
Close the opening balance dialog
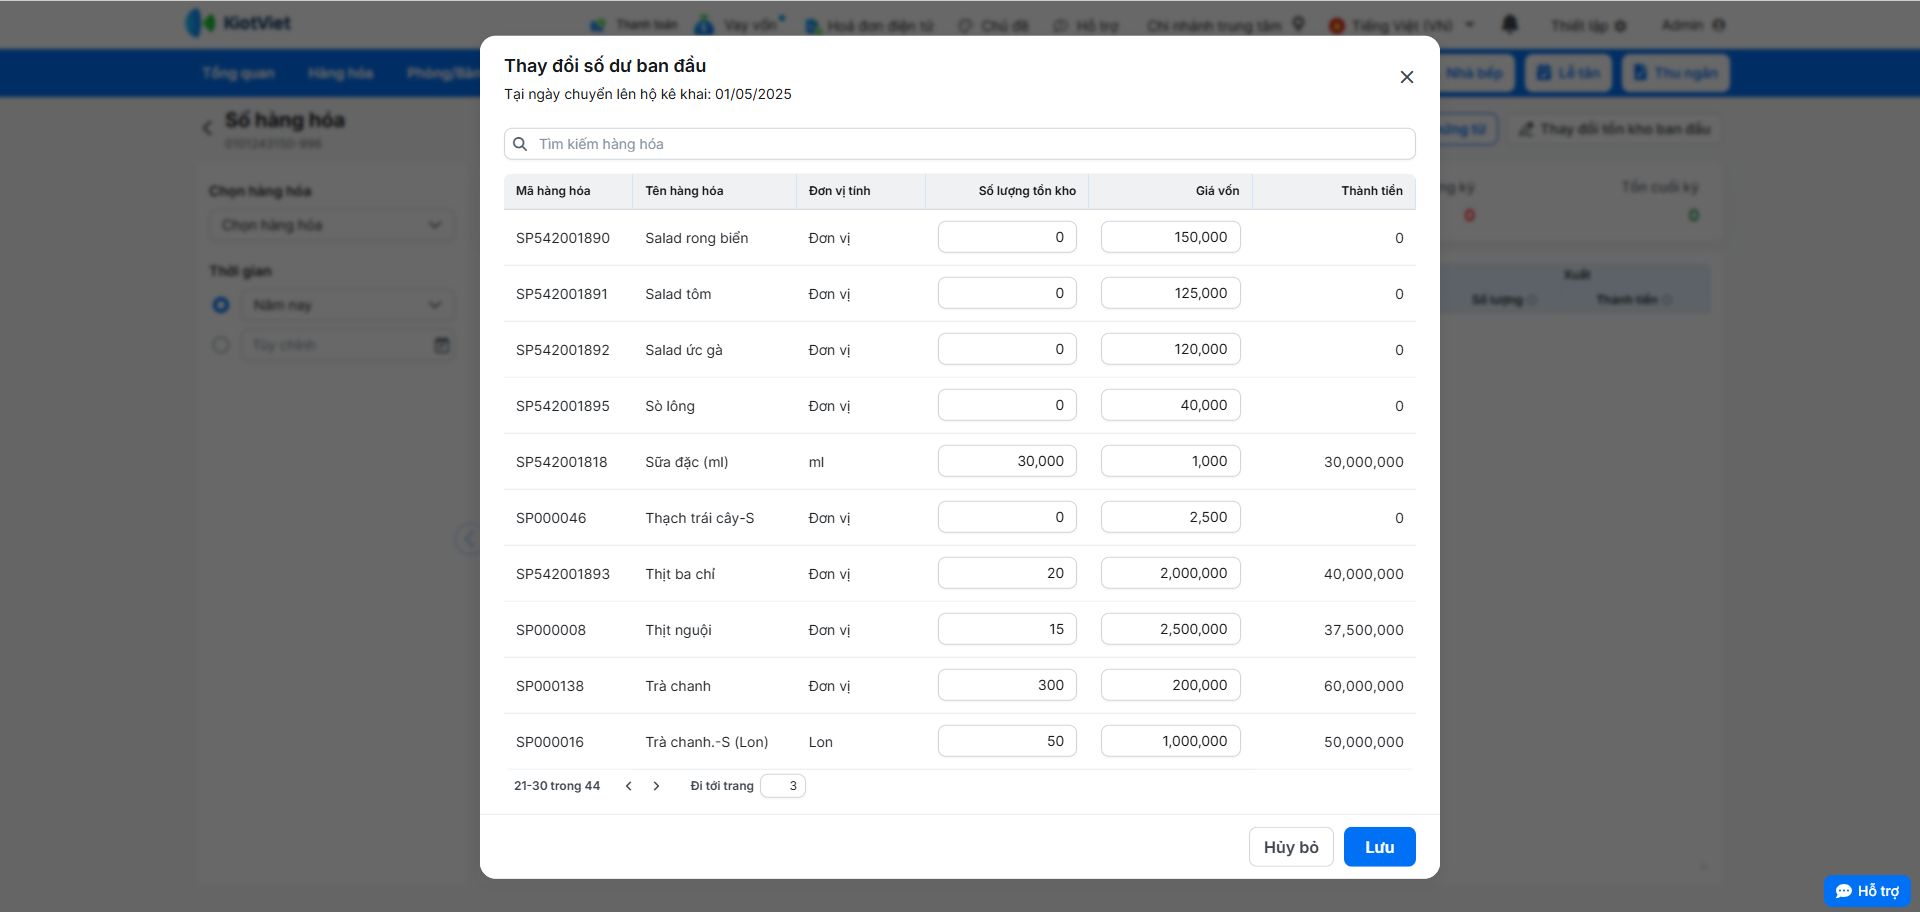(x=1406, y=77)
